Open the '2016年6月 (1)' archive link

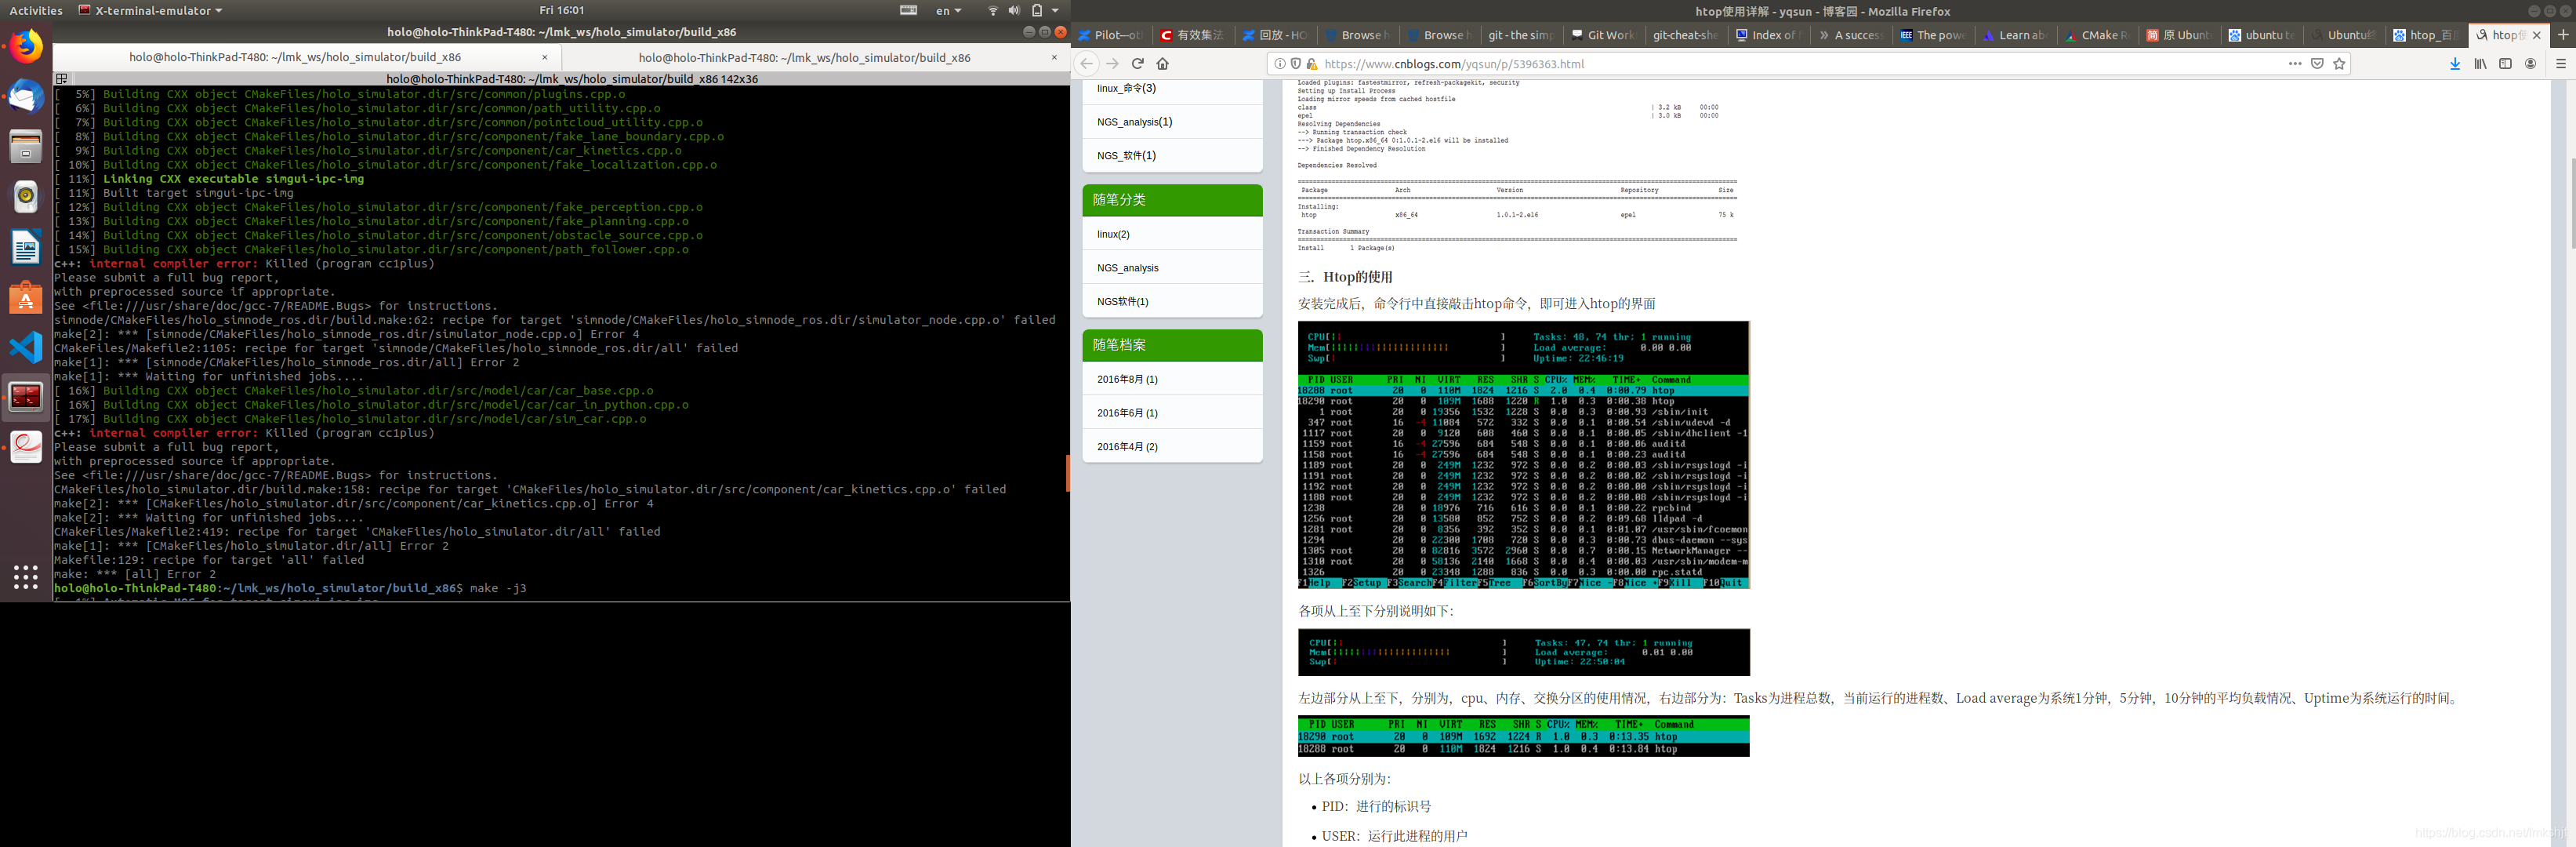tap(1127, 413)
